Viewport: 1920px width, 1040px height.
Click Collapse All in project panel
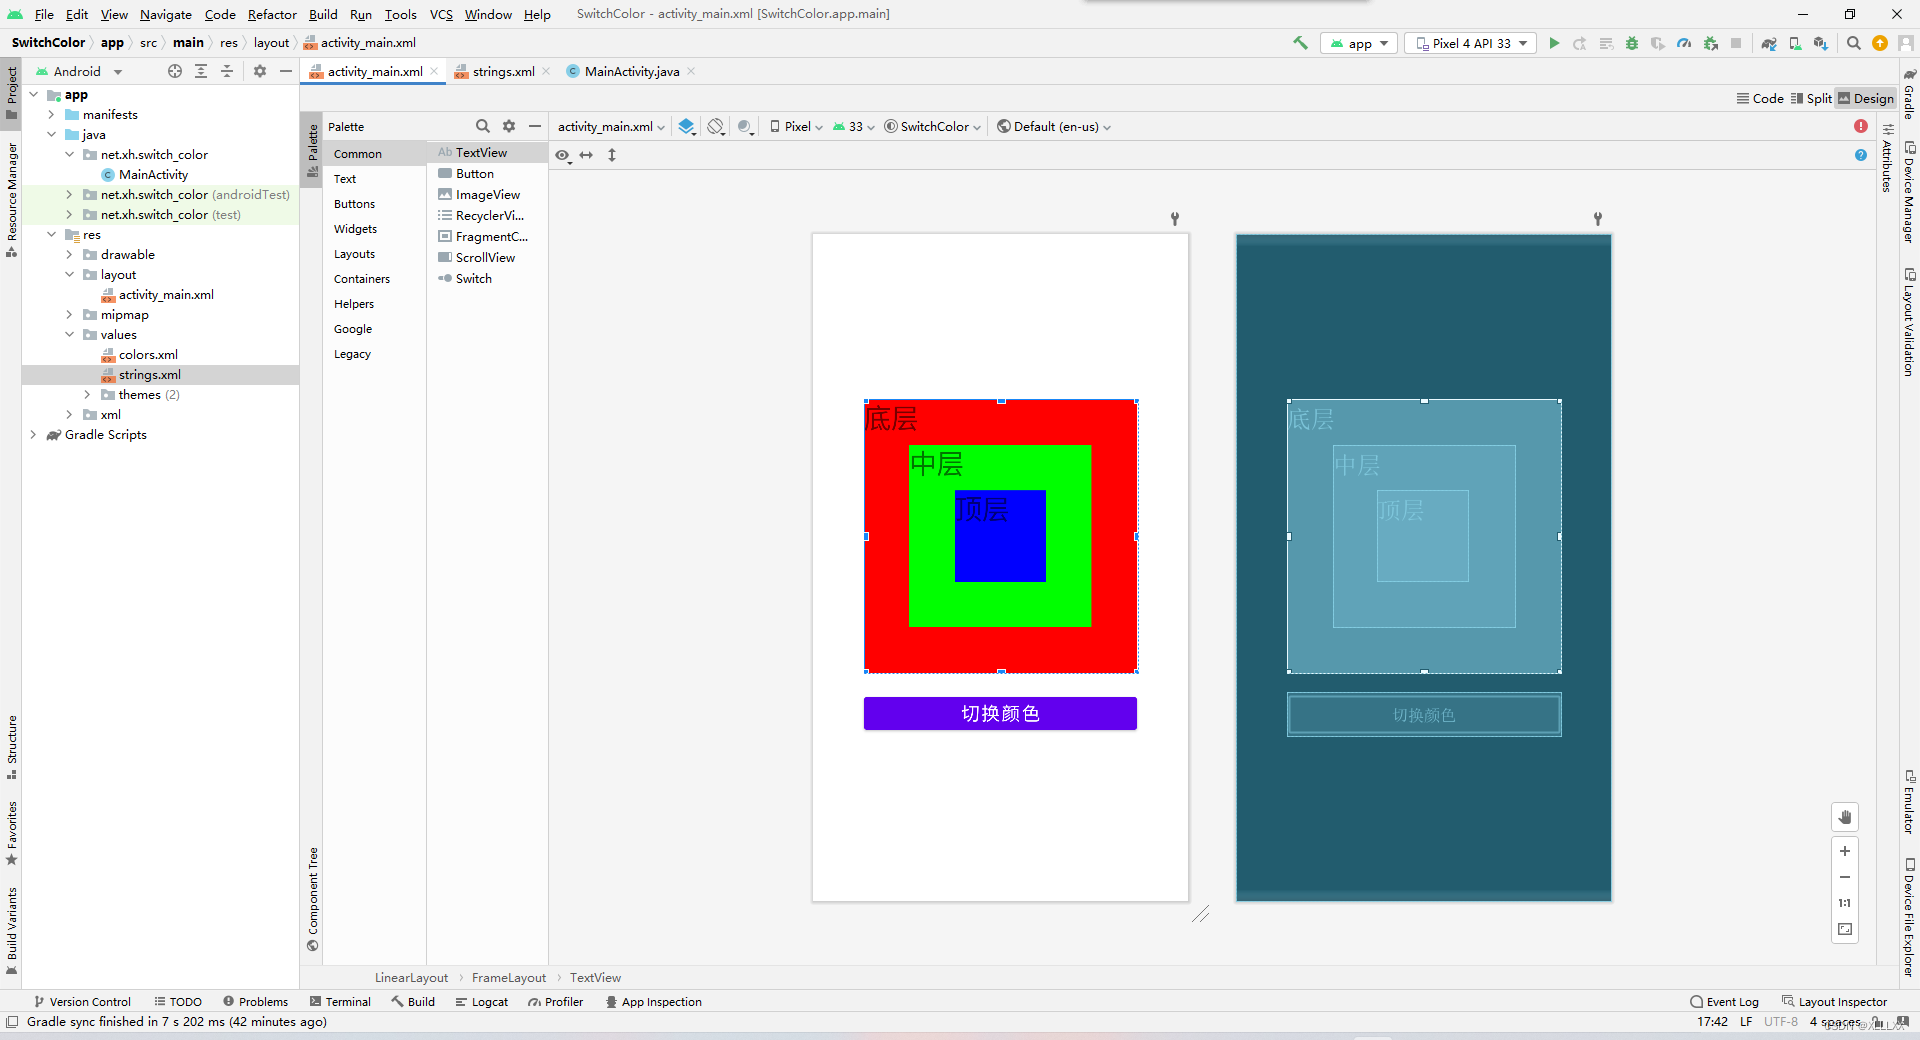tap(227, 71)
